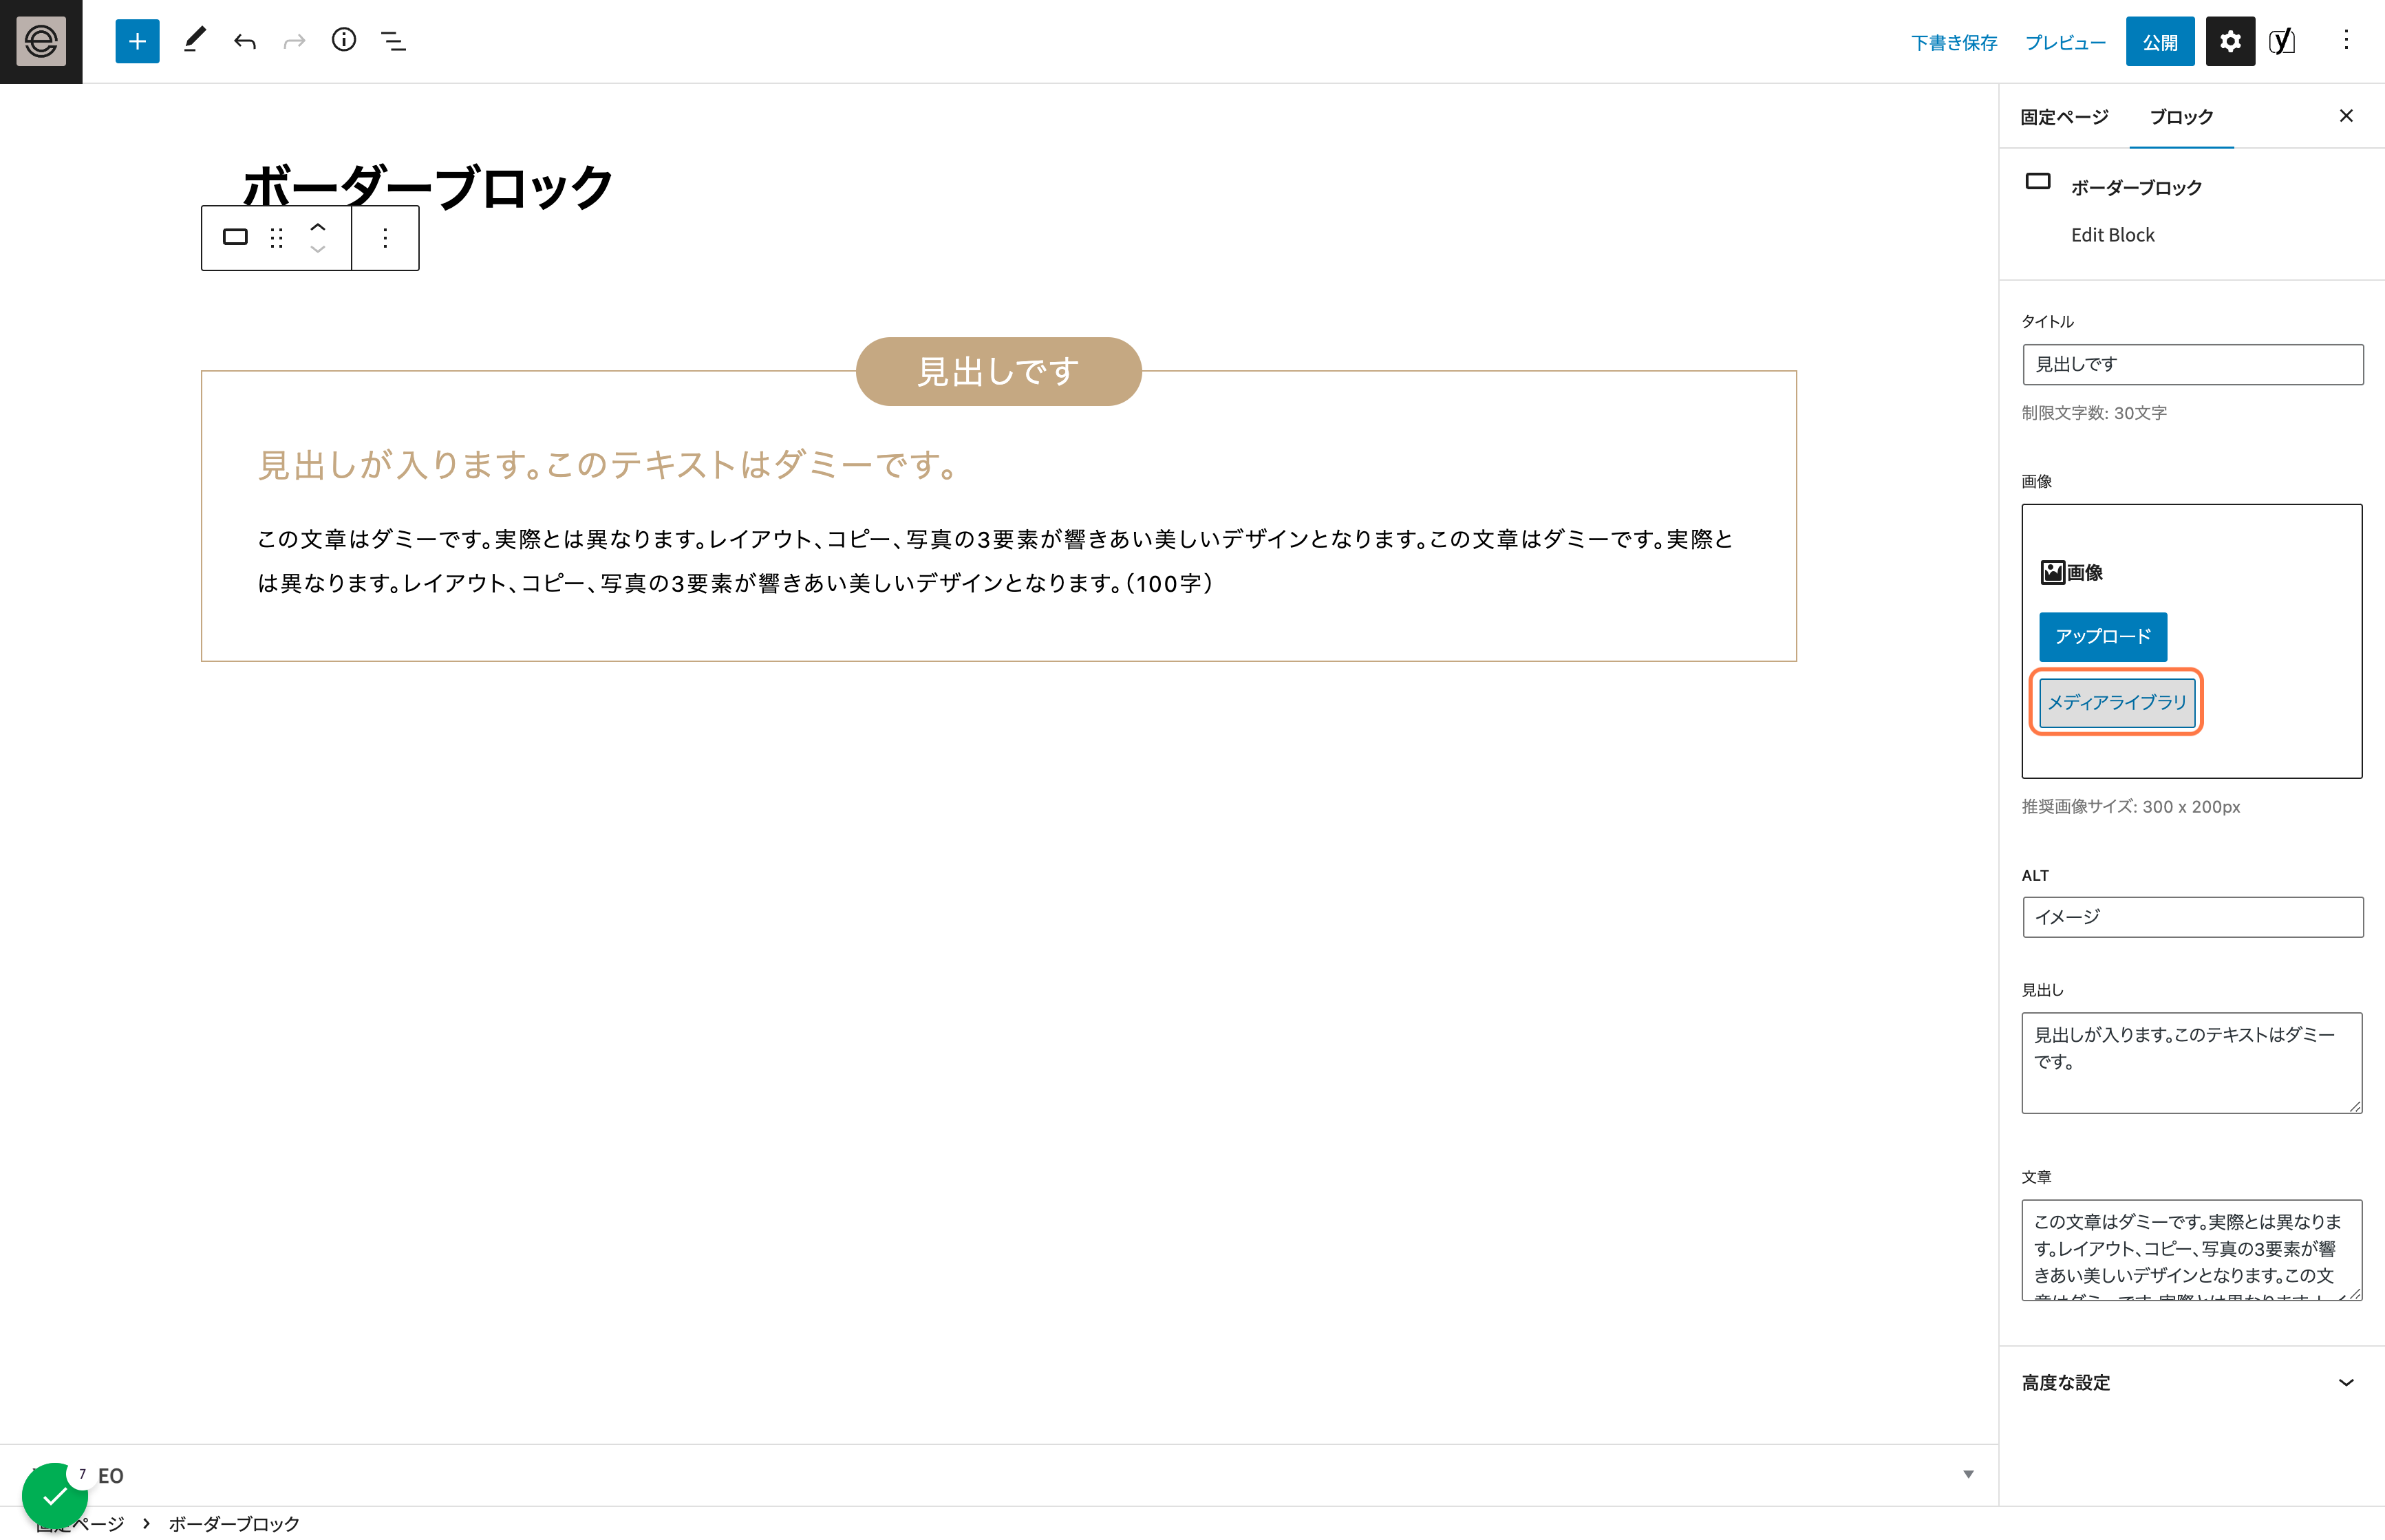Click the 文章 textarea in the sidebar
The image size is (2385, 1540).
coord(2191,1249)
